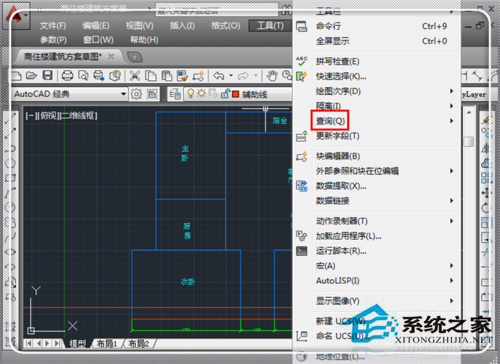
Task: Select the Ellipse draw tool
Action: coord(10,252)
